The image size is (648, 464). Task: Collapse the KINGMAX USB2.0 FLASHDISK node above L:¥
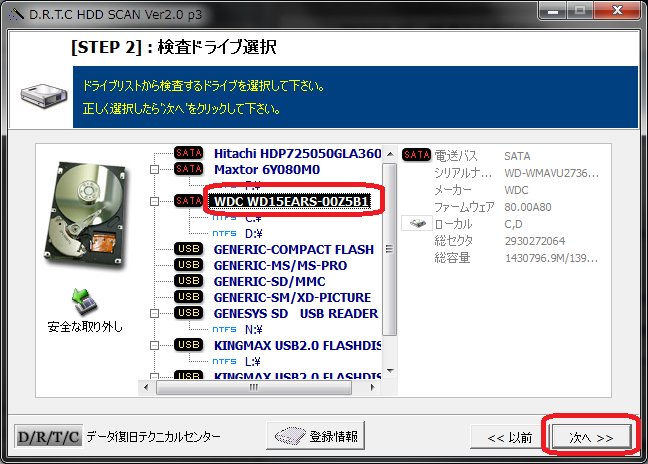[154, 345]
